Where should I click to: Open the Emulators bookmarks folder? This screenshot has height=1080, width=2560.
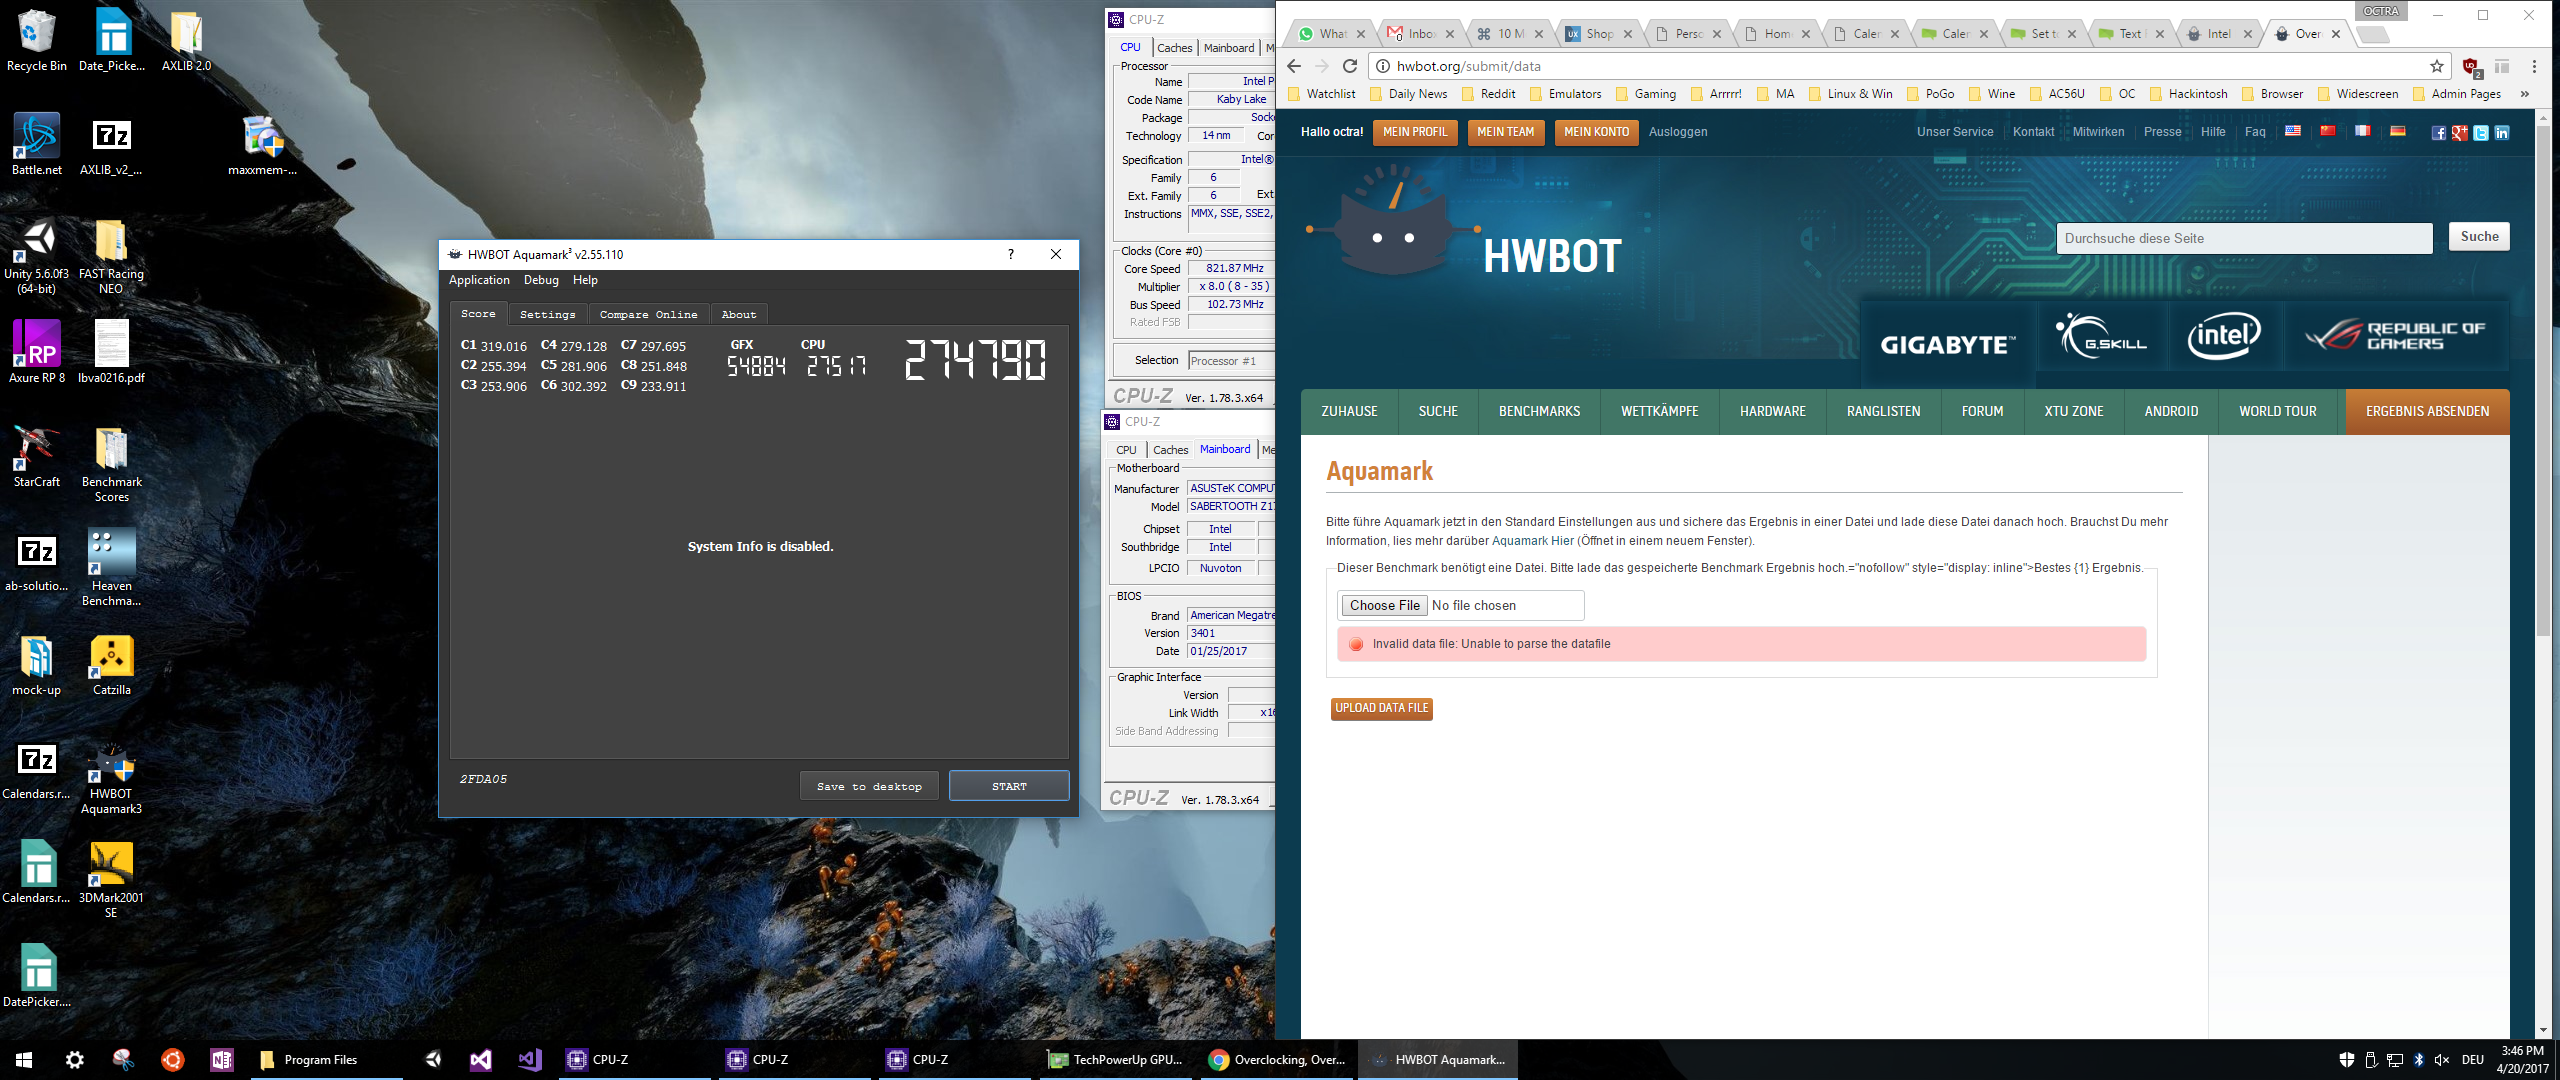(x=1565, y=94)
